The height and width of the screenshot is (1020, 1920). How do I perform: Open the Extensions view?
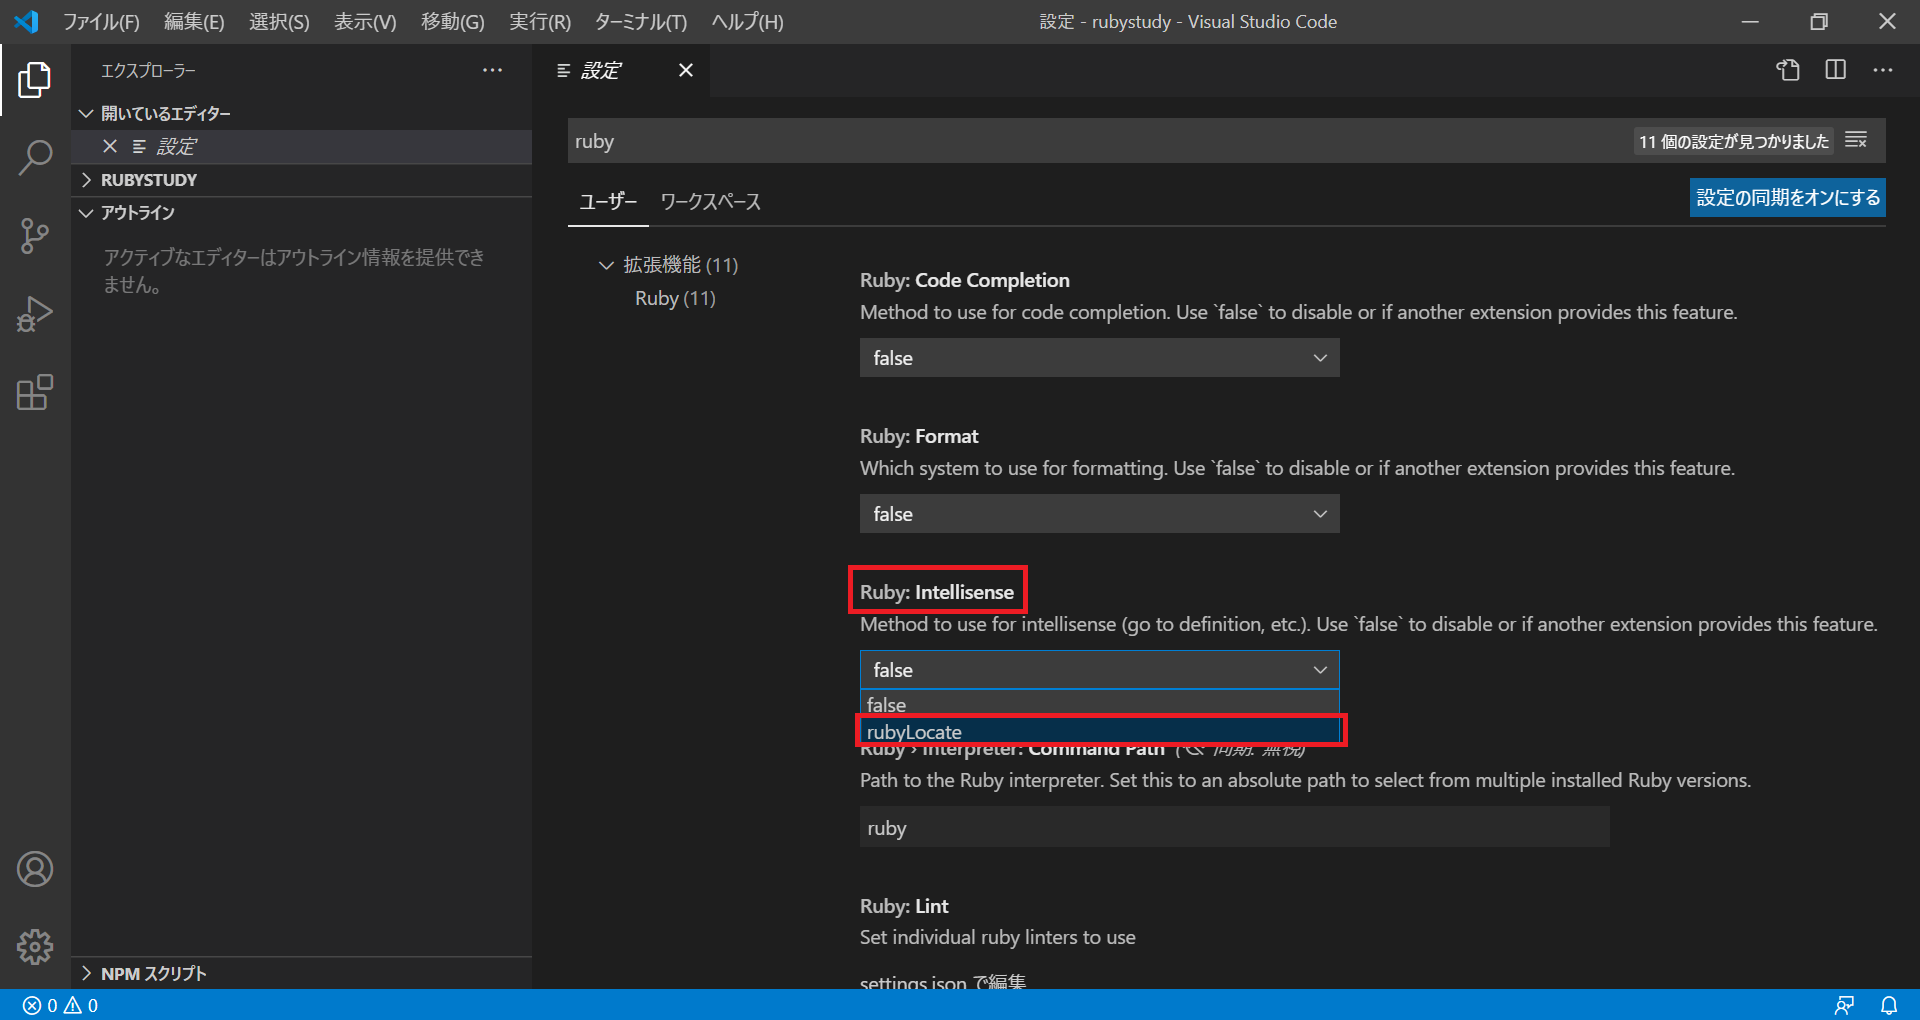(x=35, y=392)
